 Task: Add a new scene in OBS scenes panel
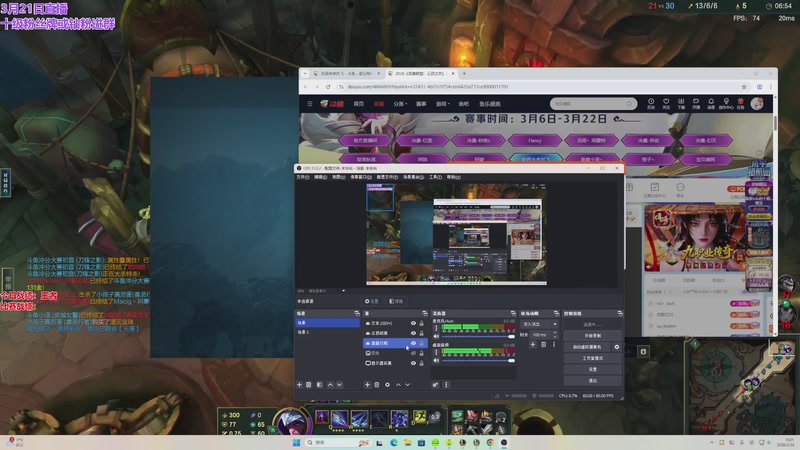point(299,385)
